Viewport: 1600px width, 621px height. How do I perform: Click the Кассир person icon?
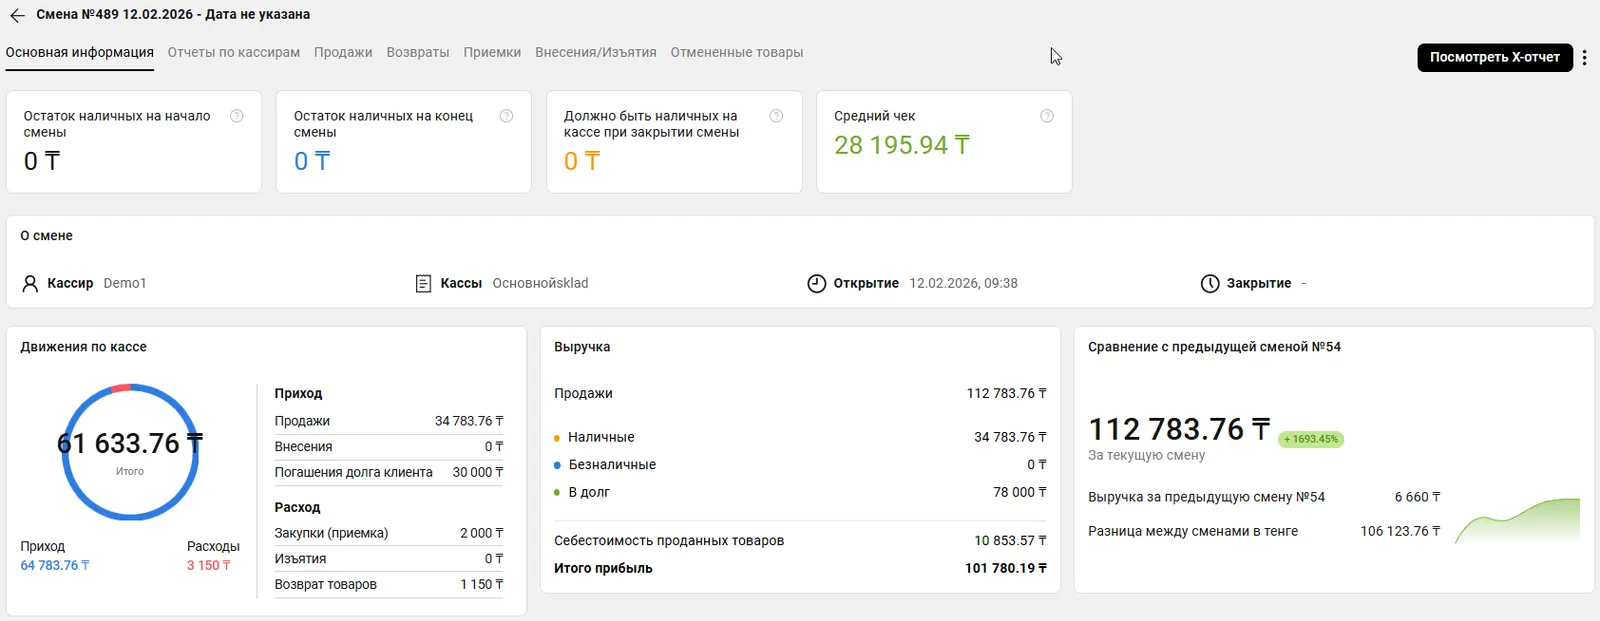[30, 284]
